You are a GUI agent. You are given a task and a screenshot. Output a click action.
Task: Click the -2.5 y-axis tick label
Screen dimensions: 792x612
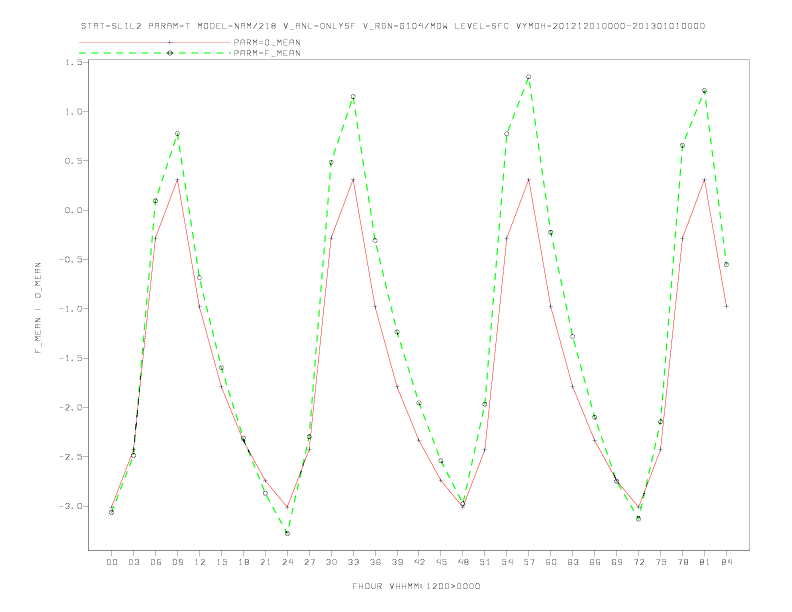(71, 456)
